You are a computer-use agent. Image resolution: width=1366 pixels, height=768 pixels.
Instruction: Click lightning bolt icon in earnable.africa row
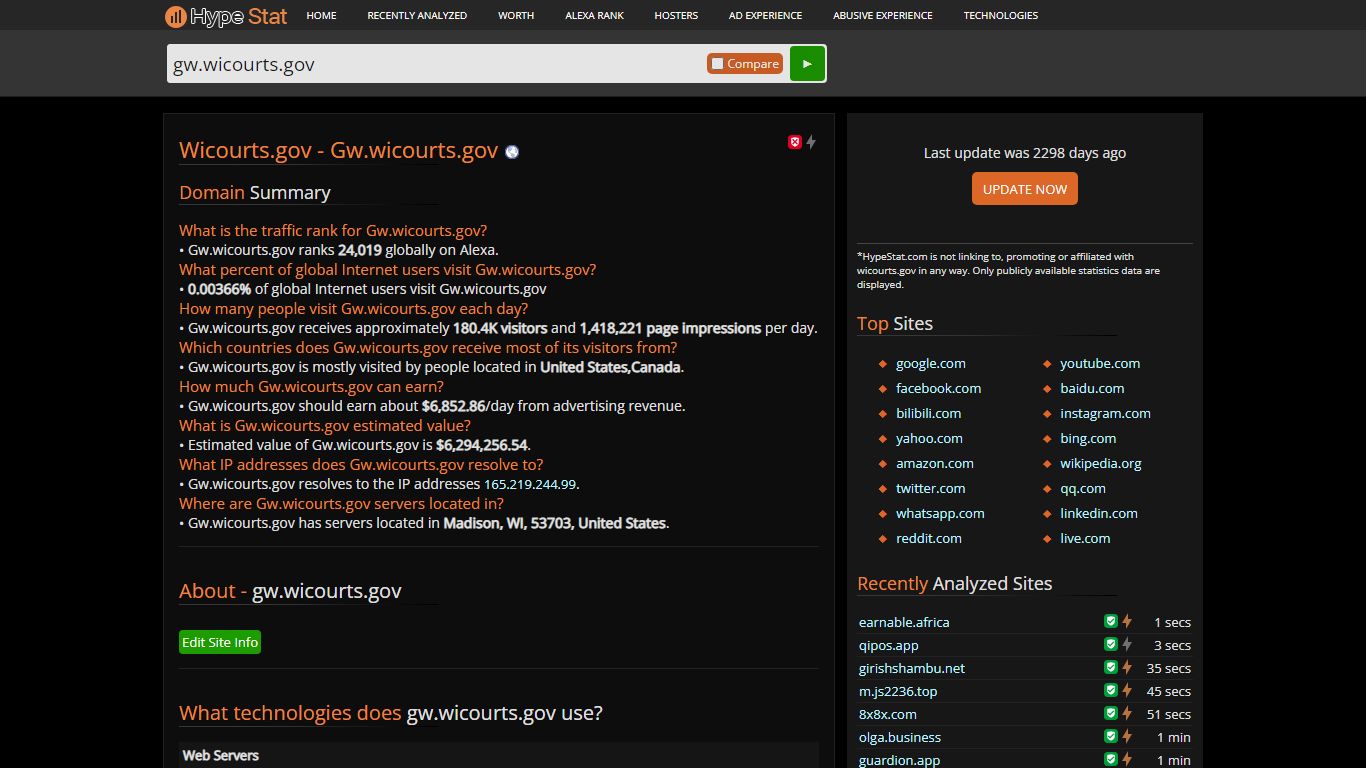1126,621
